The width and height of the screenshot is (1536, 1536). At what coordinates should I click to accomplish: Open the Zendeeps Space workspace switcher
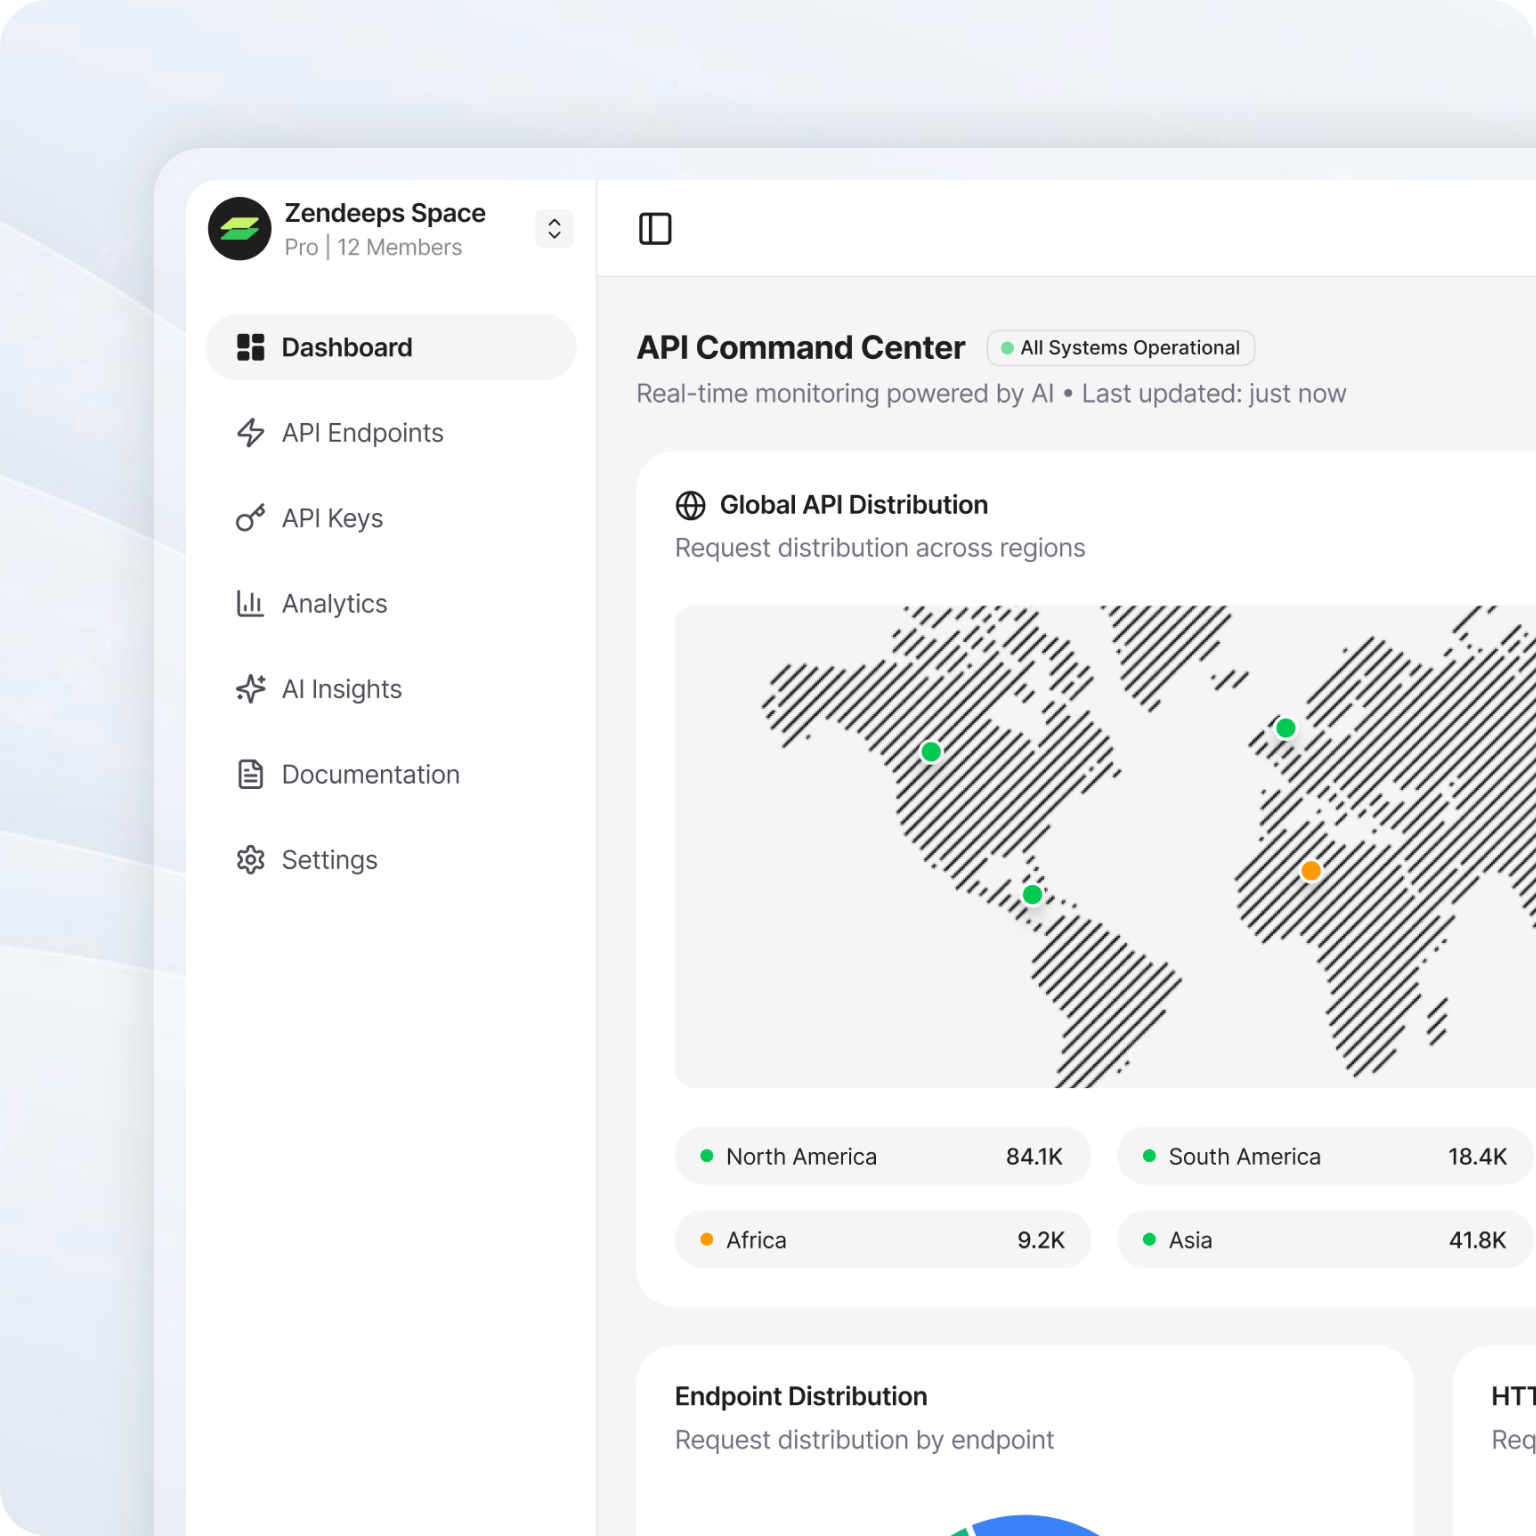[x=384, y=229]
